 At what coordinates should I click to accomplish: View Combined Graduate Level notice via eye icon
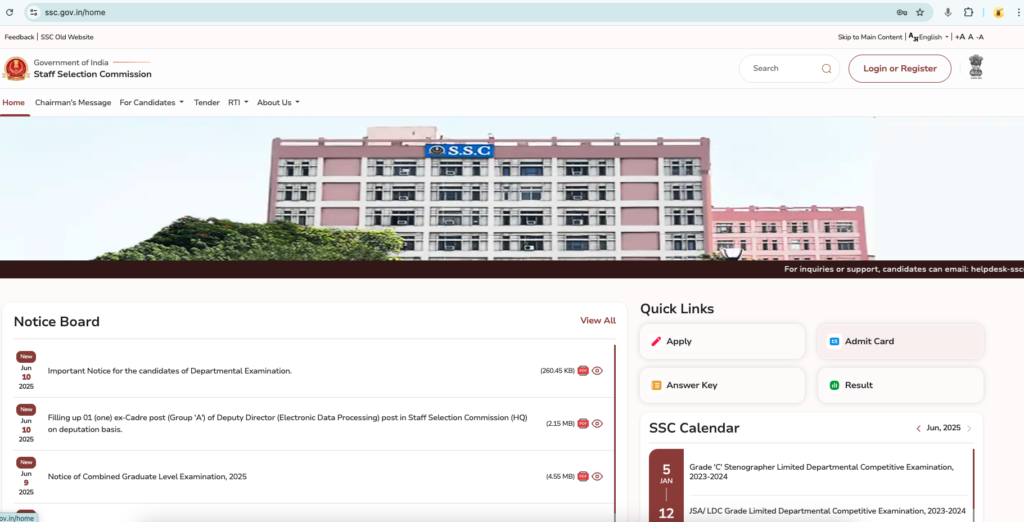(597, 476)
